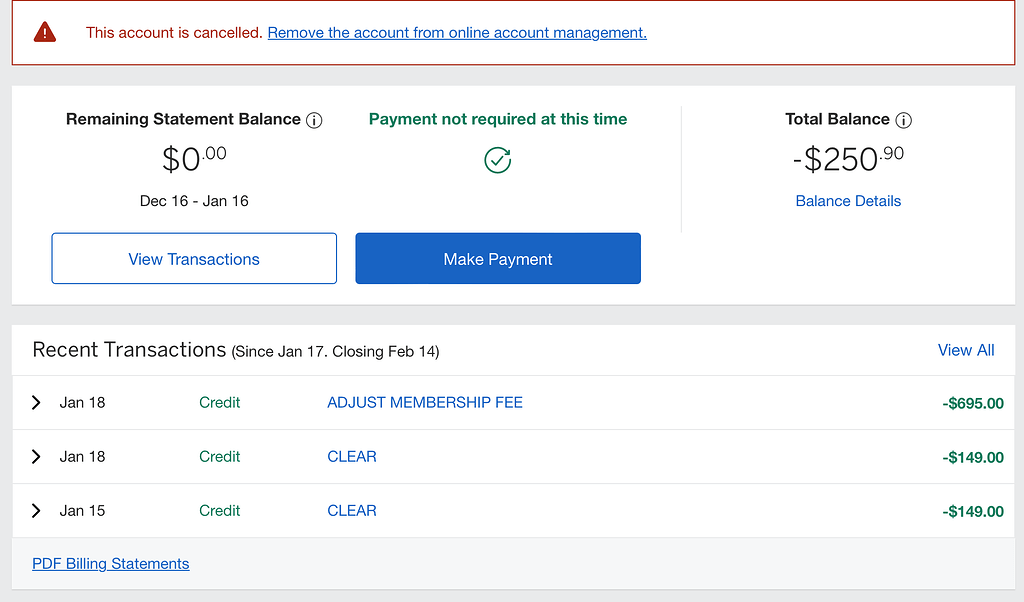Screen dimensions: 1024x602
Task: Click the red warning triangle icon
Action: 44,32
